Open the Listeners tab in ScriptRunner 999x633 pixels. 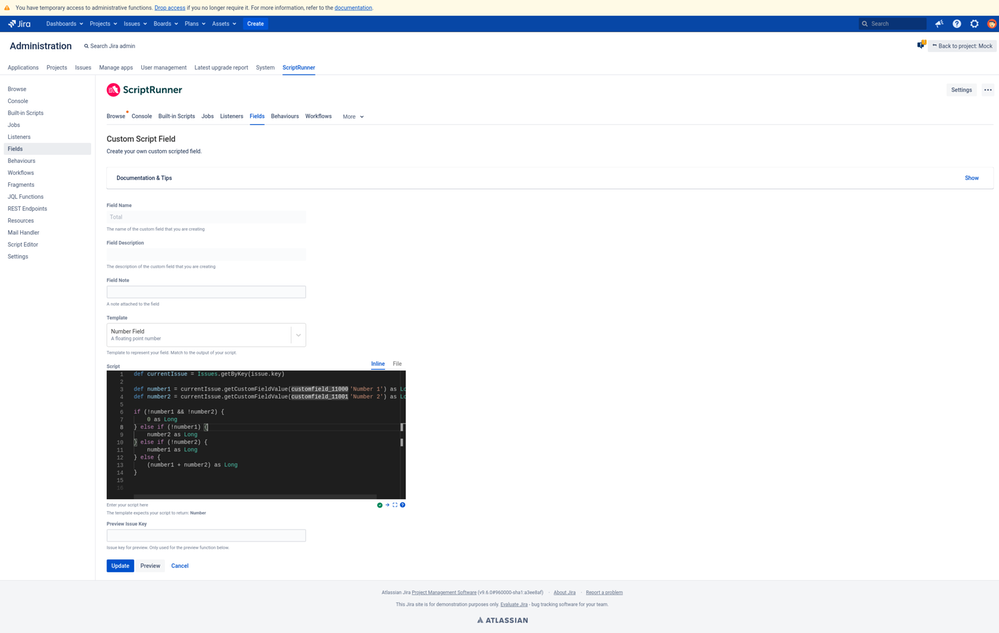point(231,117)
